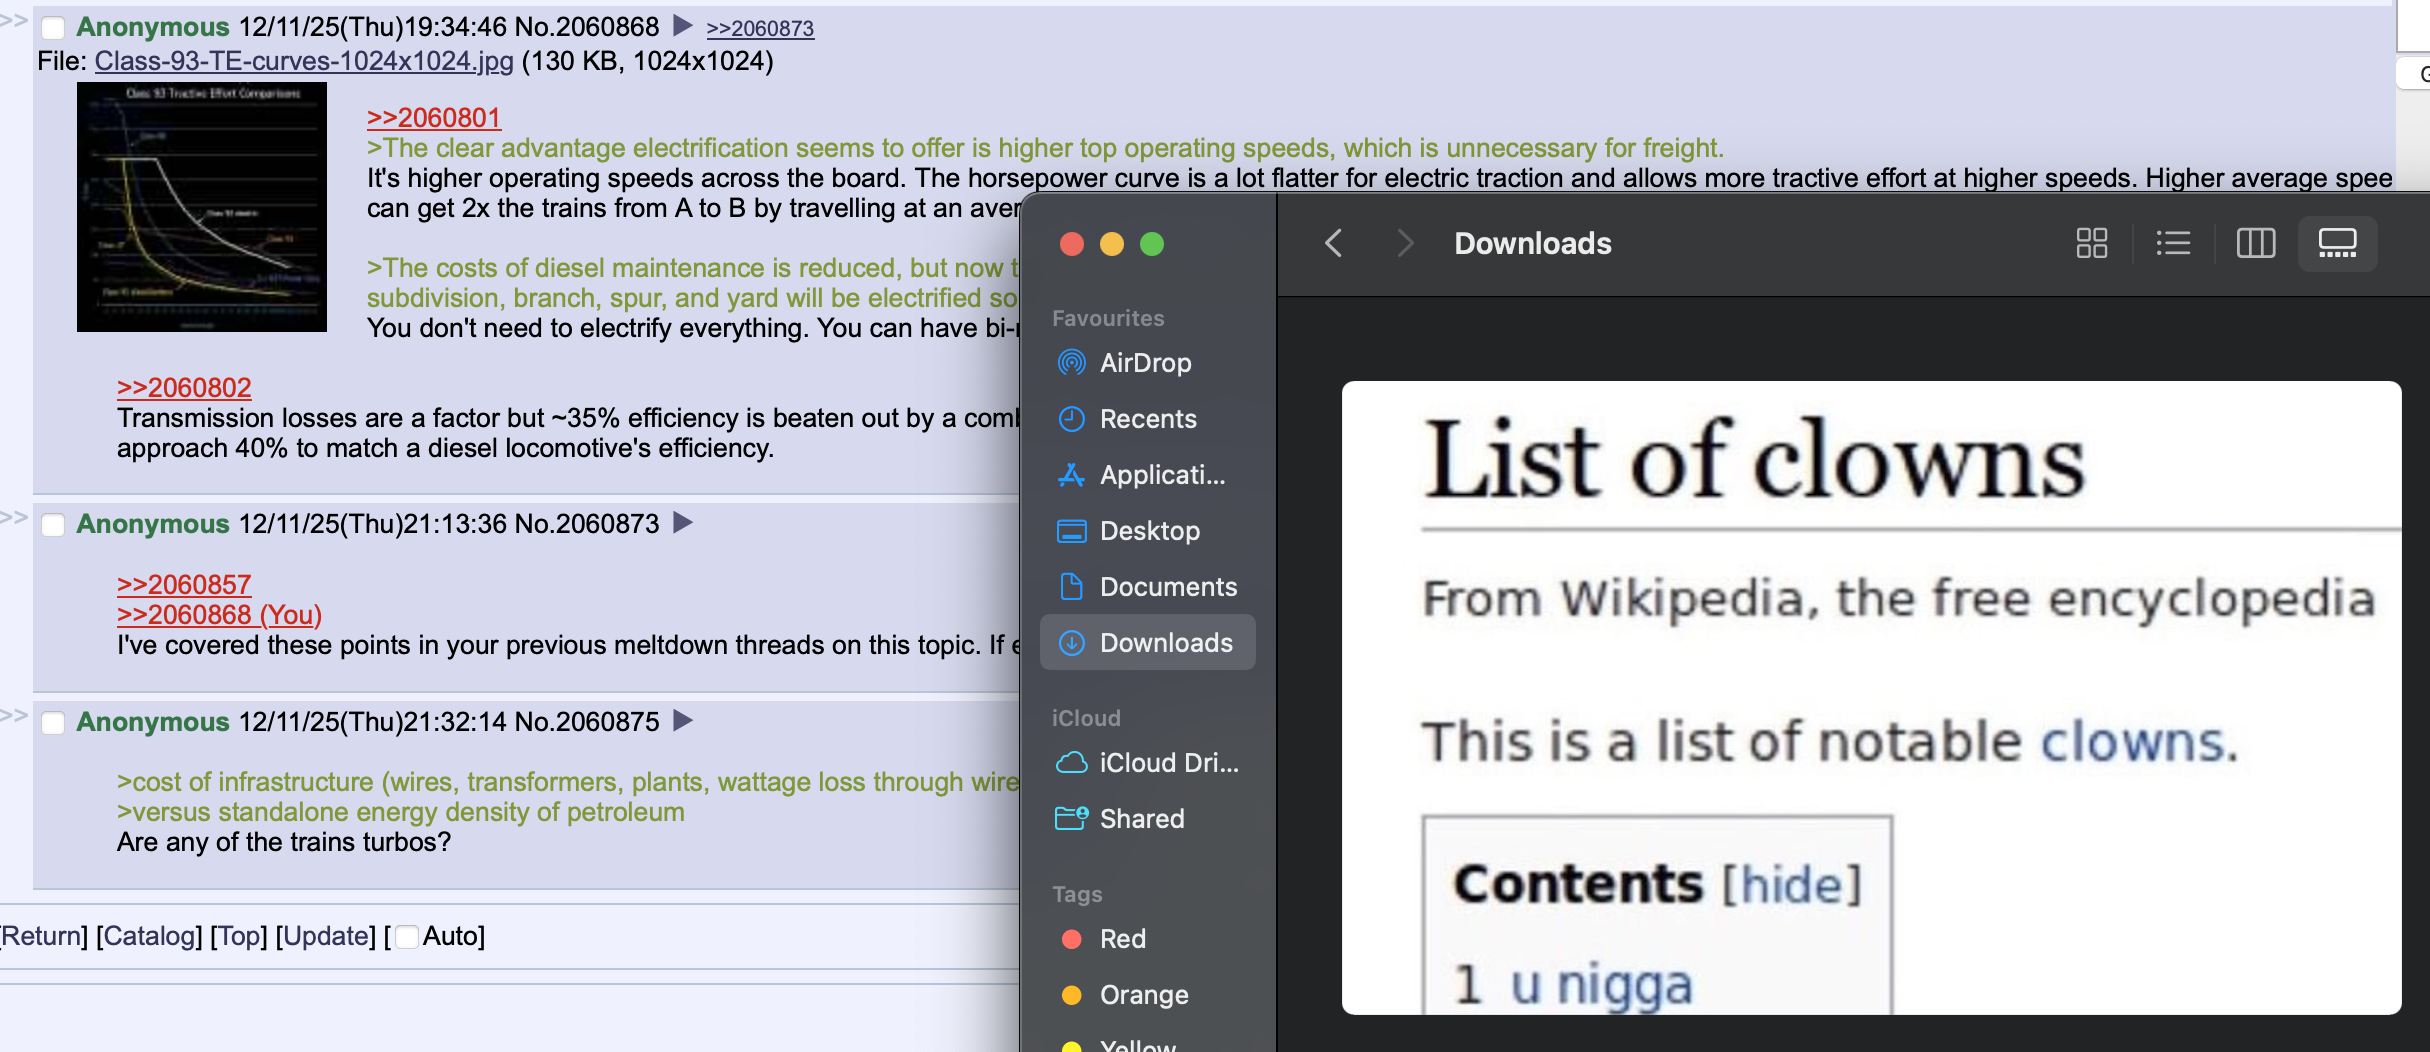
Task: Follow the >>2060802 quote link
Action: pyautogui.click(x=184, y=388)
